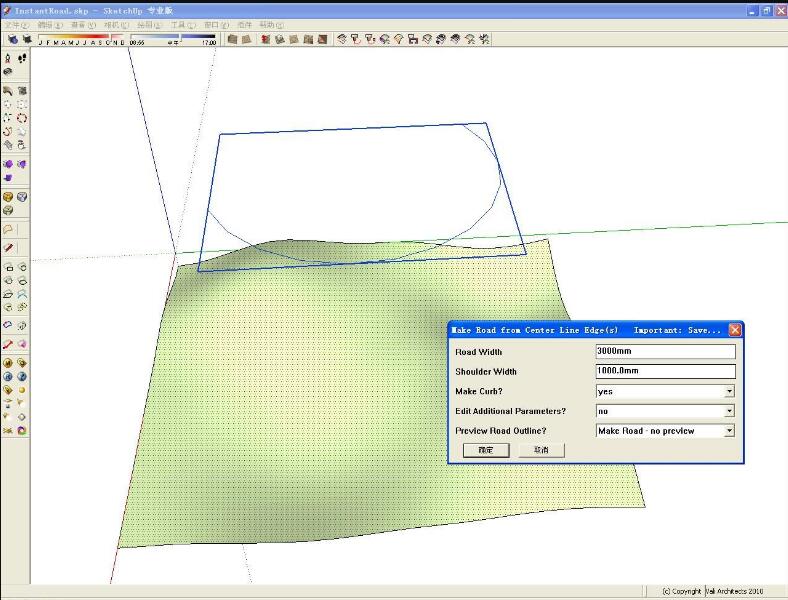Select the Walk tool footprints icon

click(x=22, y=59)
